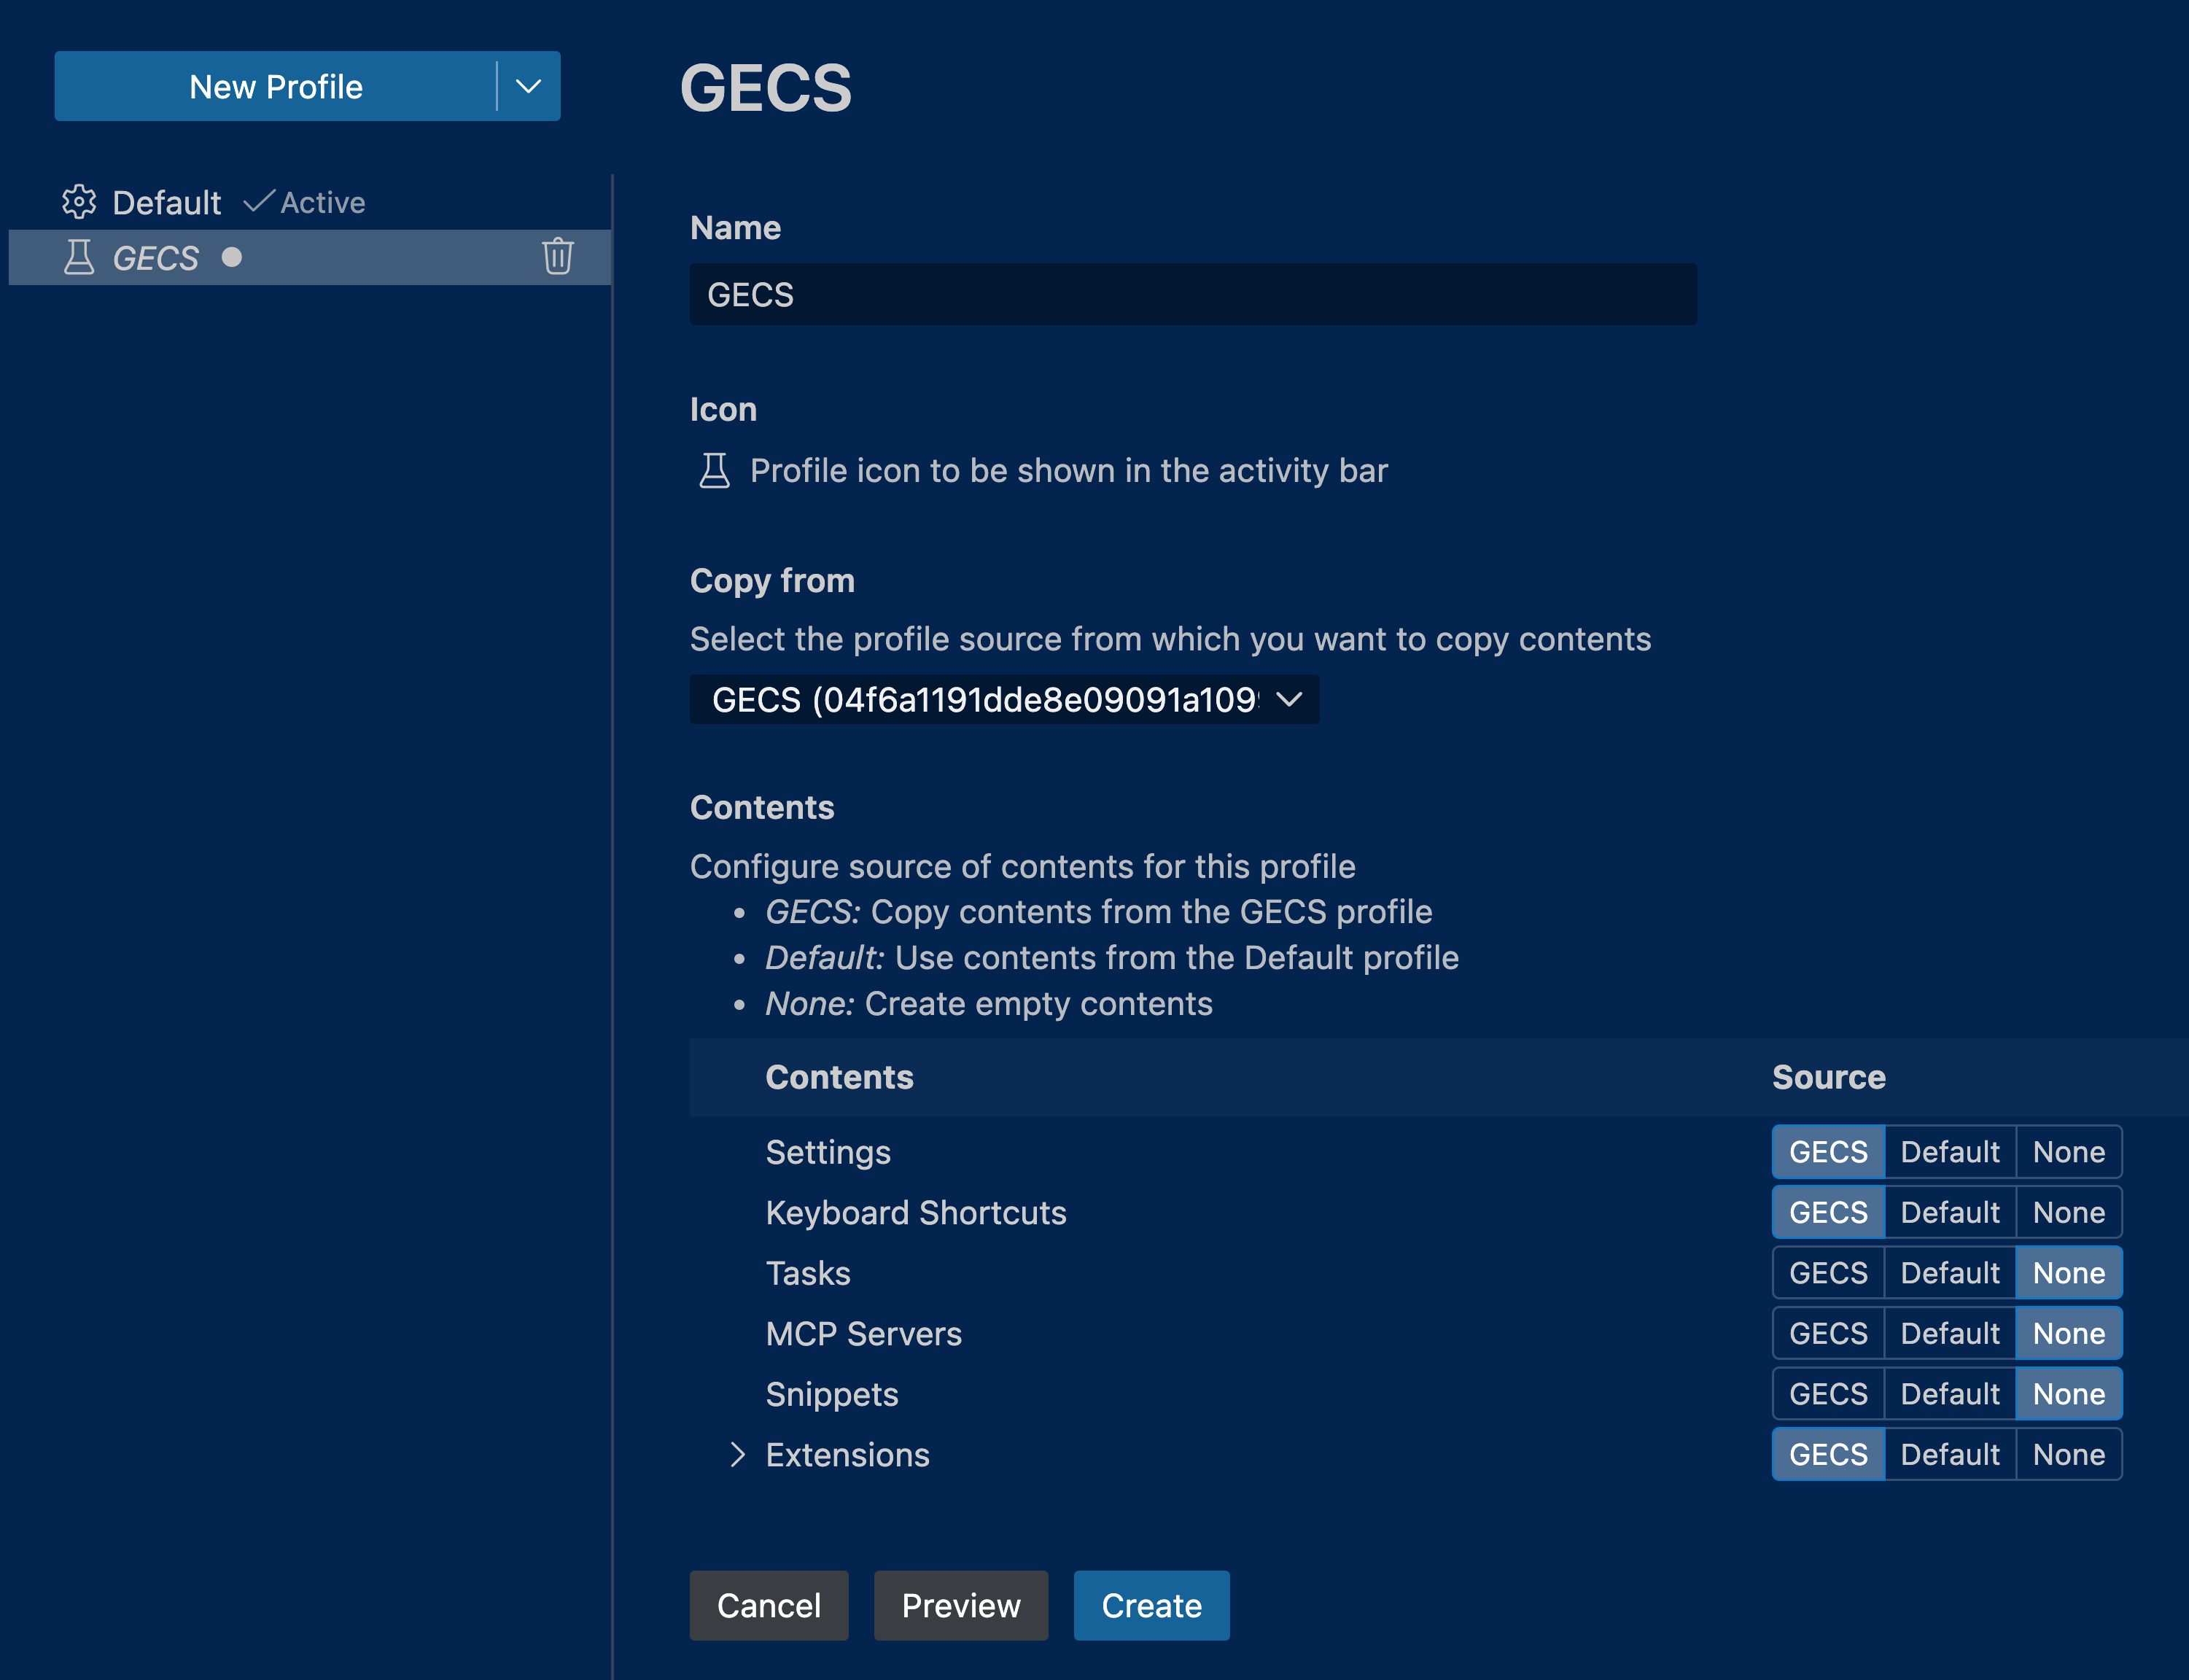Set MCP Servers source to Default
Image resolution: width=2189 pixels, height=1680 pixels.
[x=1949, y=1333]
